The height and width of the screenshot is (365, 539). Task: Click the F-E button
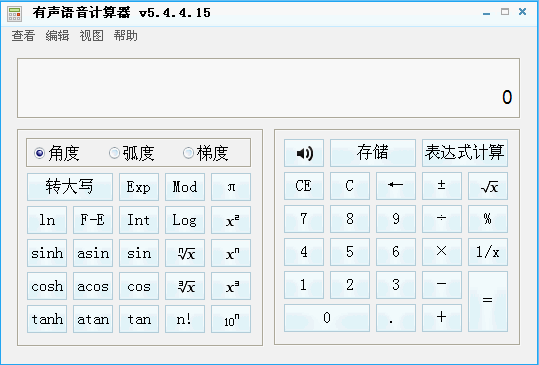[93, 220]
